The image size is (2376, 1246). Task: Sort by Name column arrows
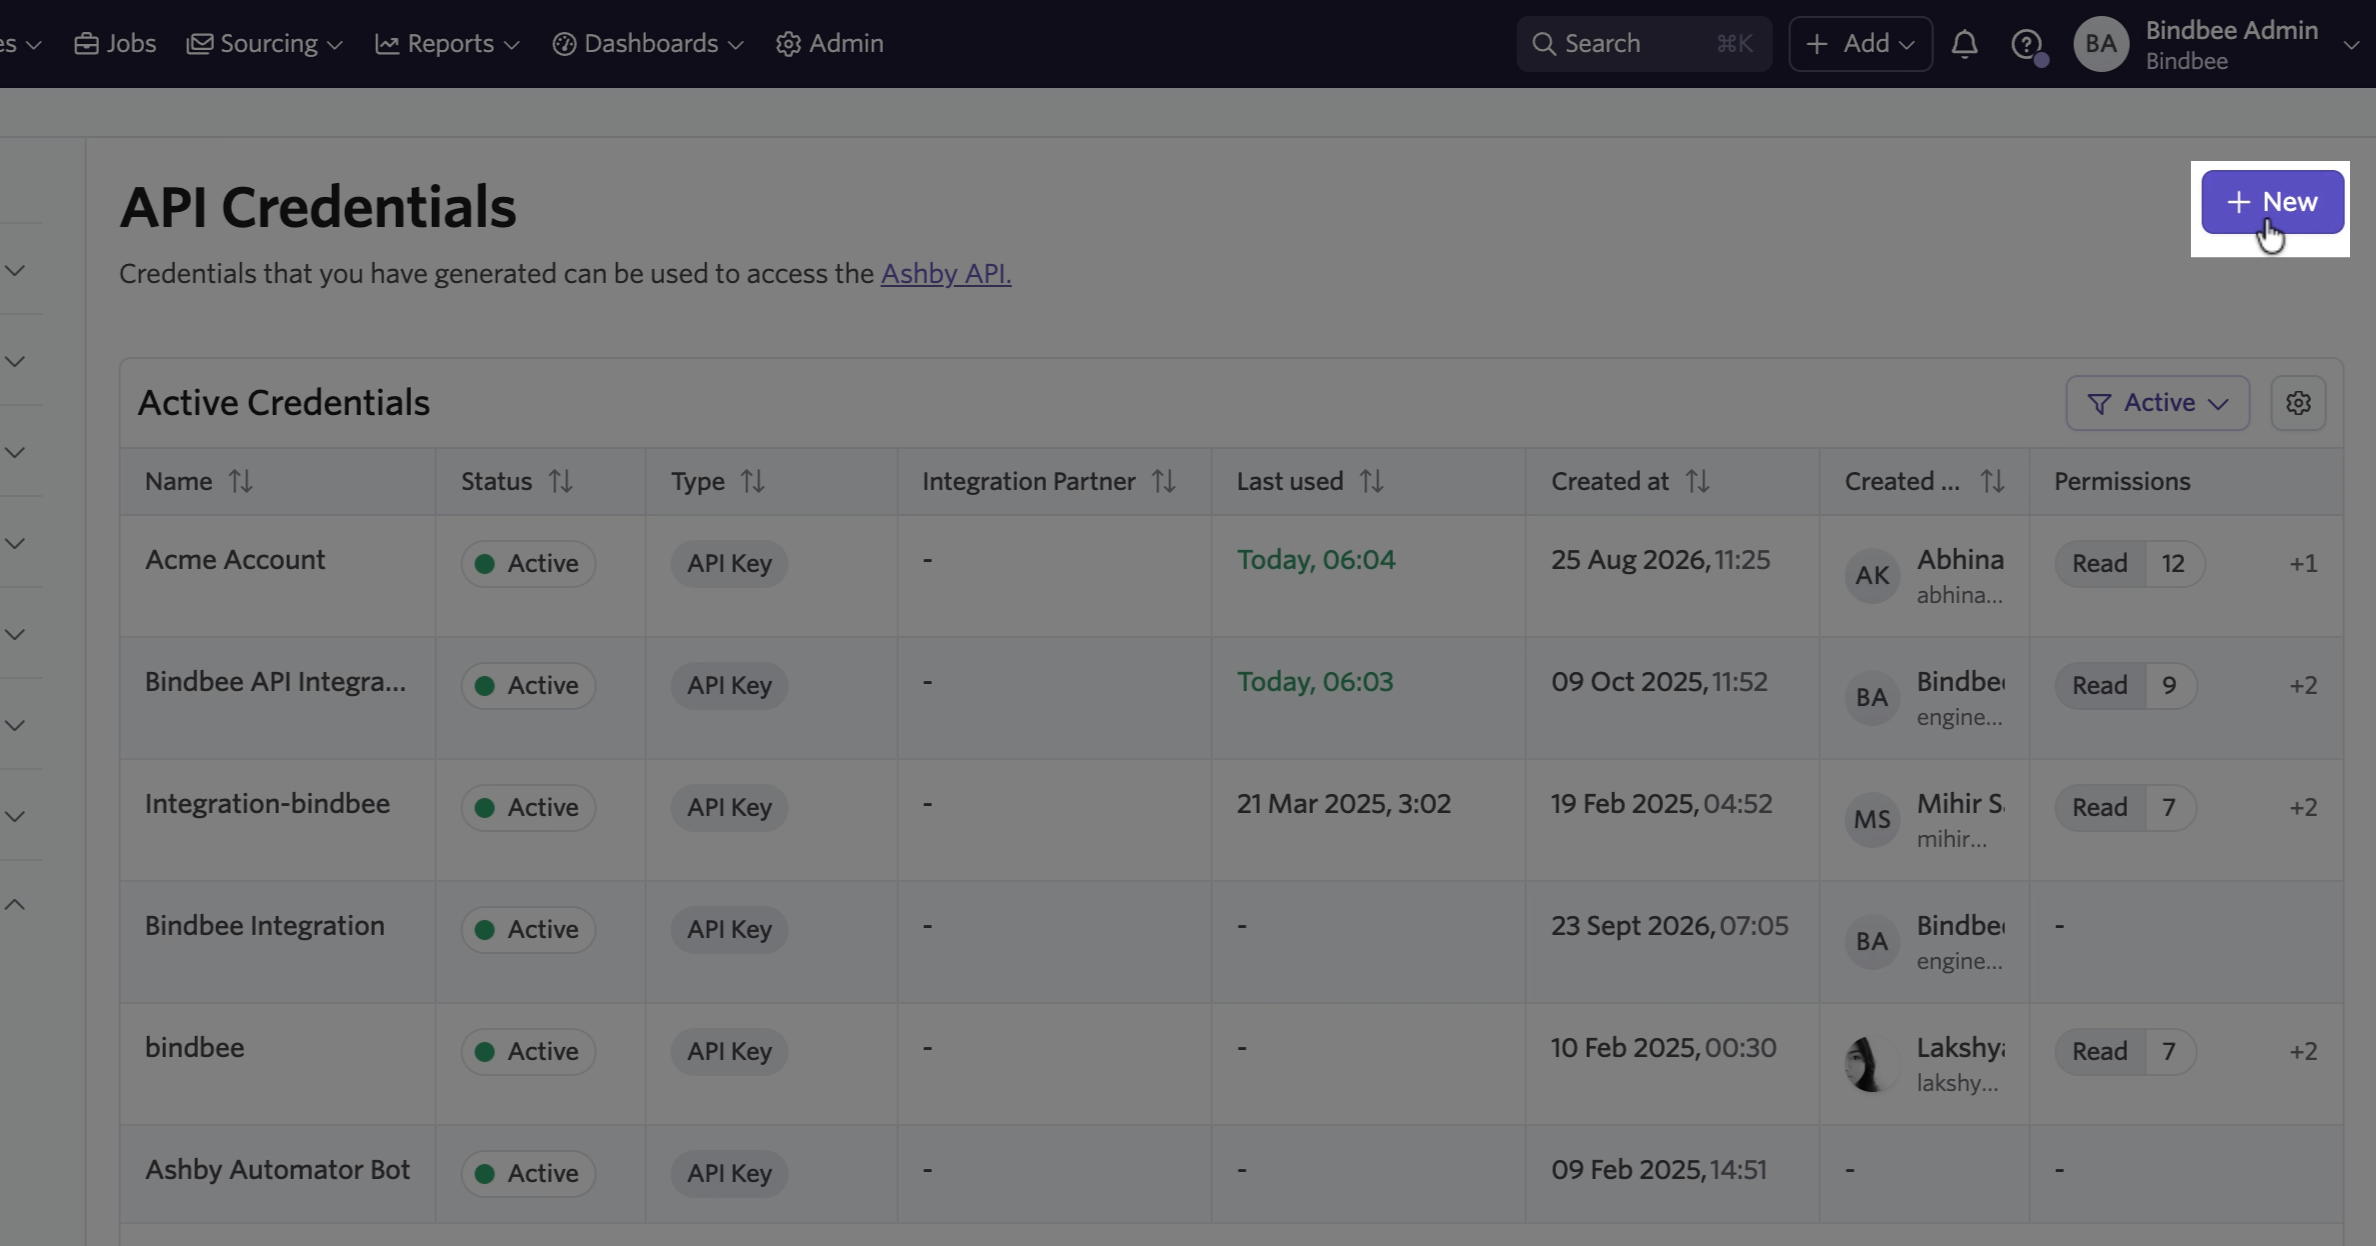click(240, 481)
